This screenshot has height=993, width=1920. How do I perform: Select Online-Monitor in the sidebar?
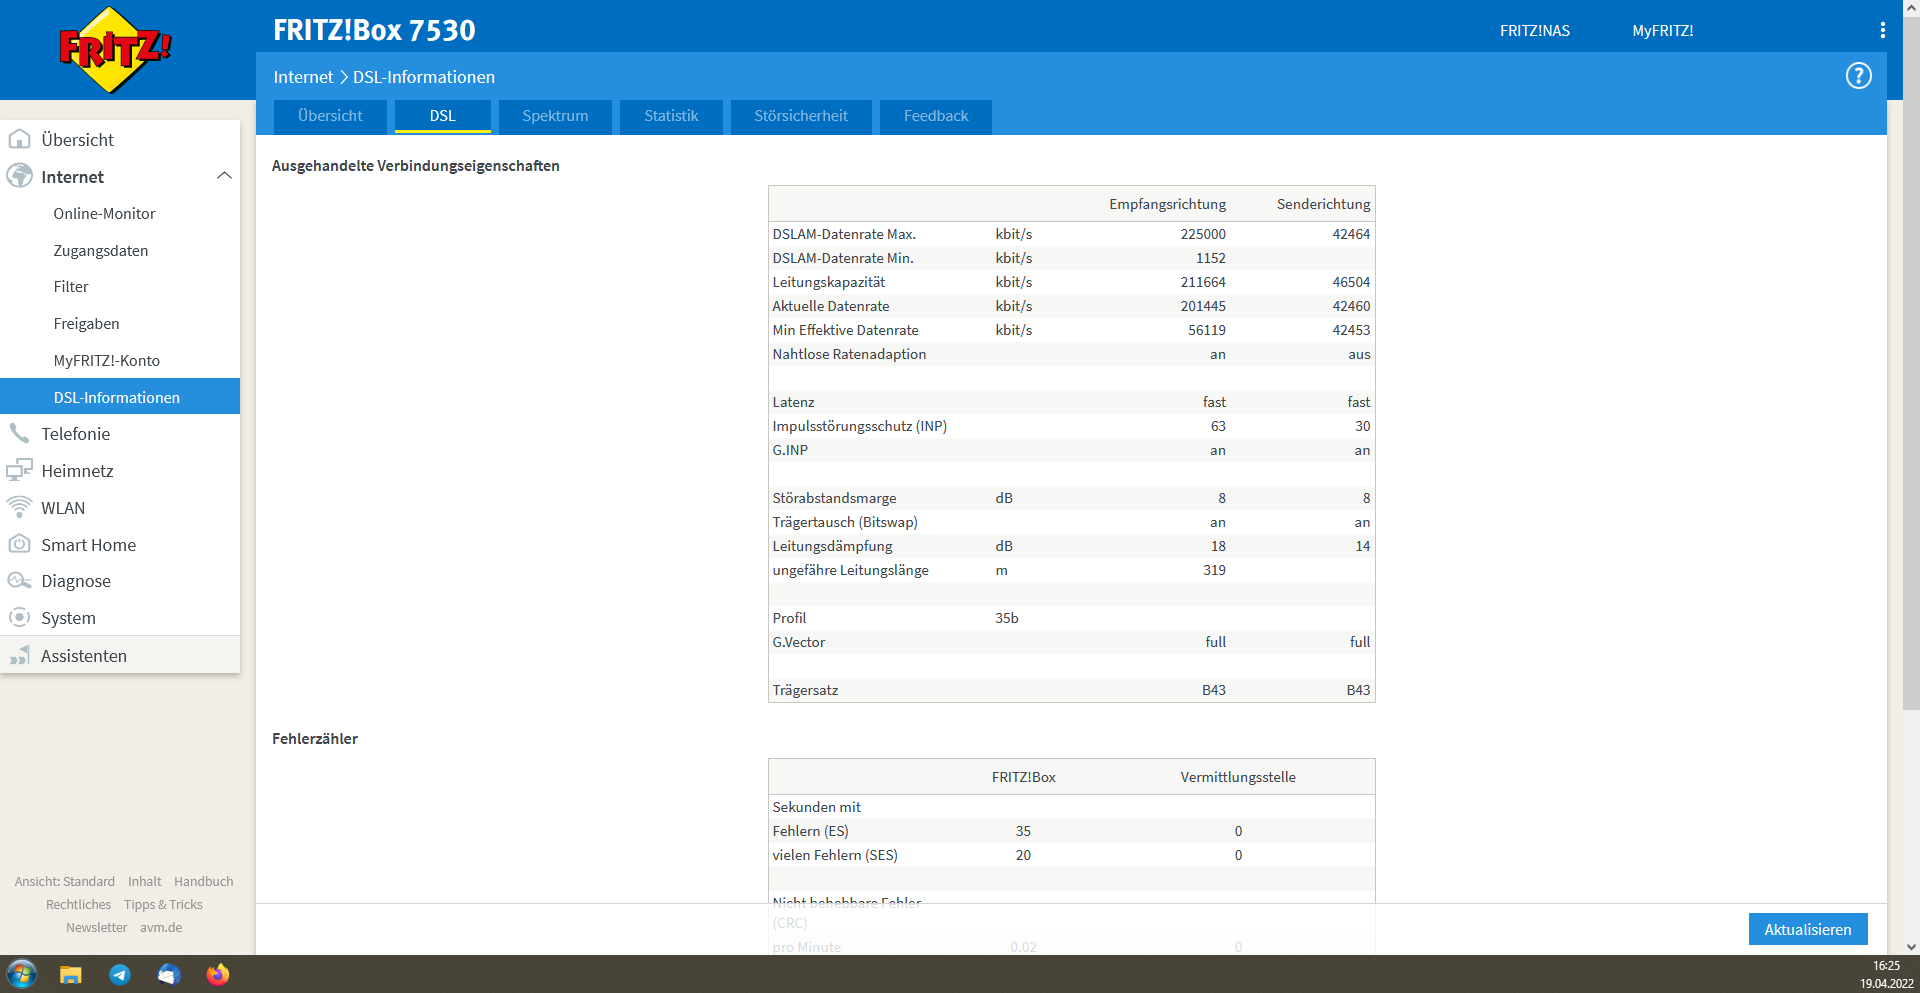click(105, 214)
